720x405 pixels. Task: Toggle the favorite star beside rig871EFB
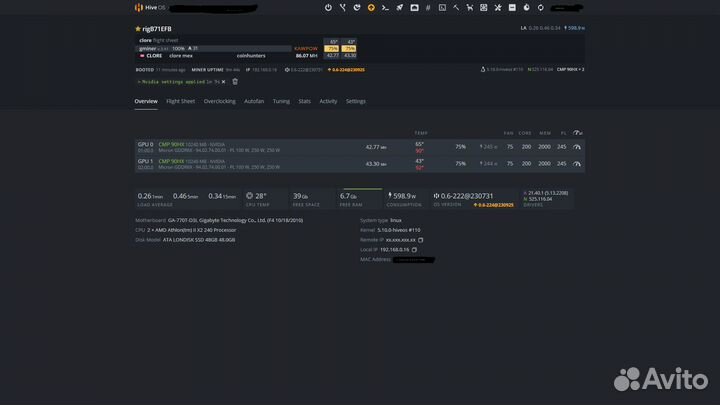pyautogui.click(x=138, y=28)
